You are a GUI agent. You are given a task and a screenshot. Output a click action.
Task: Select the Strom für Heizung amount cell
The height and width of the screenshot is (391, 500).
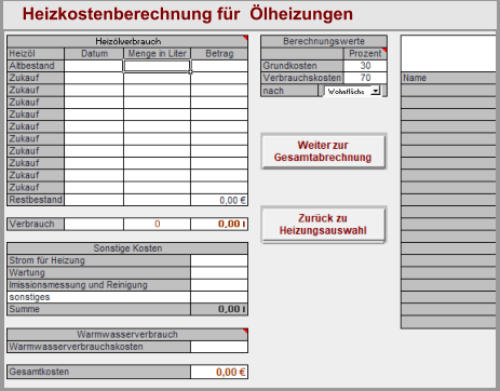[219, 261]
